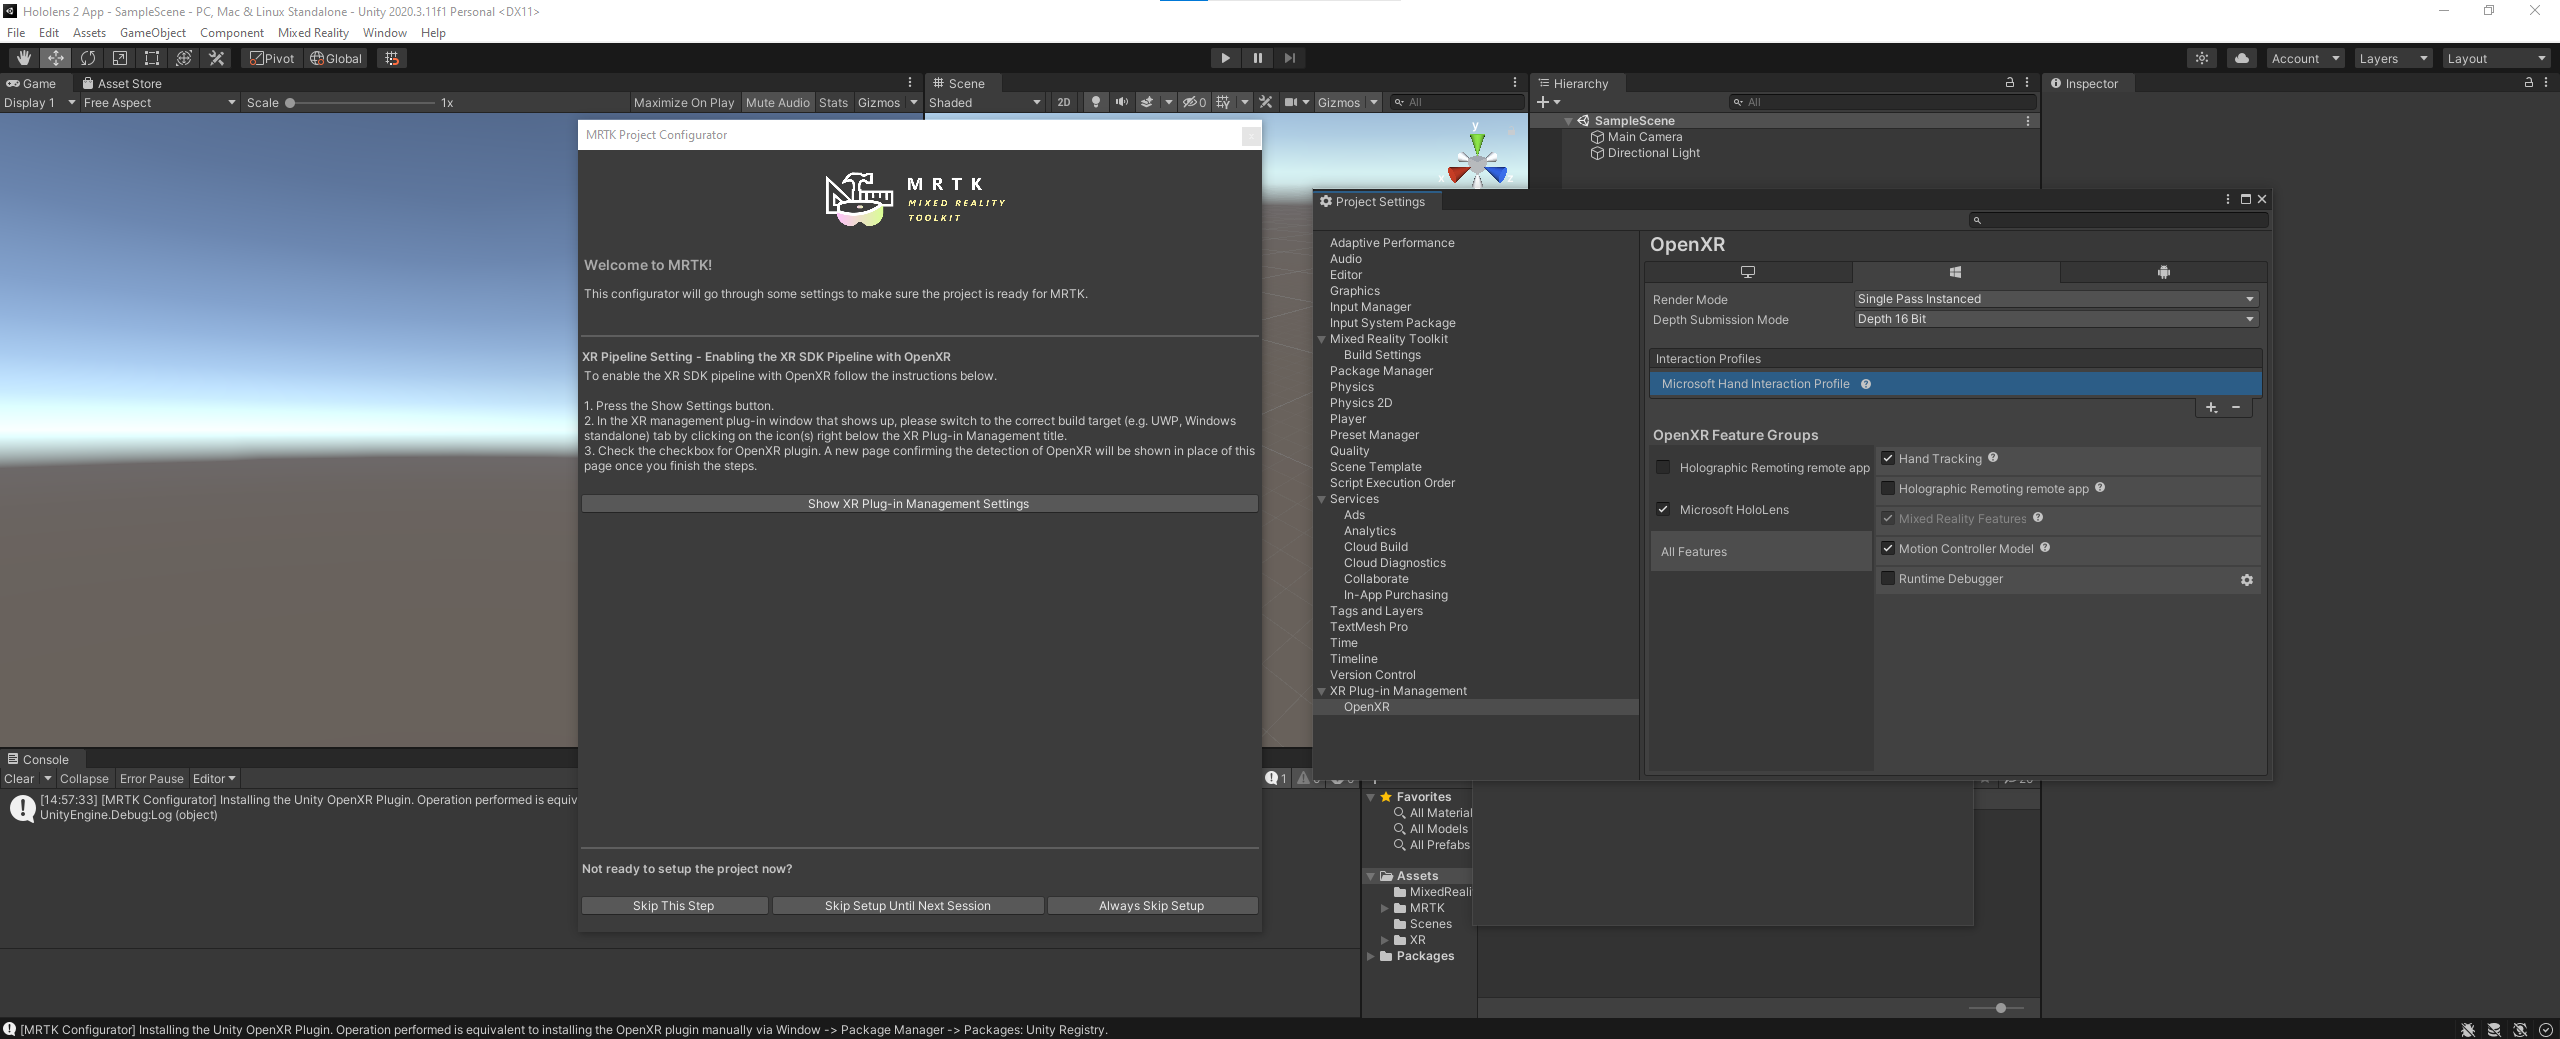Click the Pause button
The height and width of the screenshot is (1039, 2560).
[x=1257, y=58]
